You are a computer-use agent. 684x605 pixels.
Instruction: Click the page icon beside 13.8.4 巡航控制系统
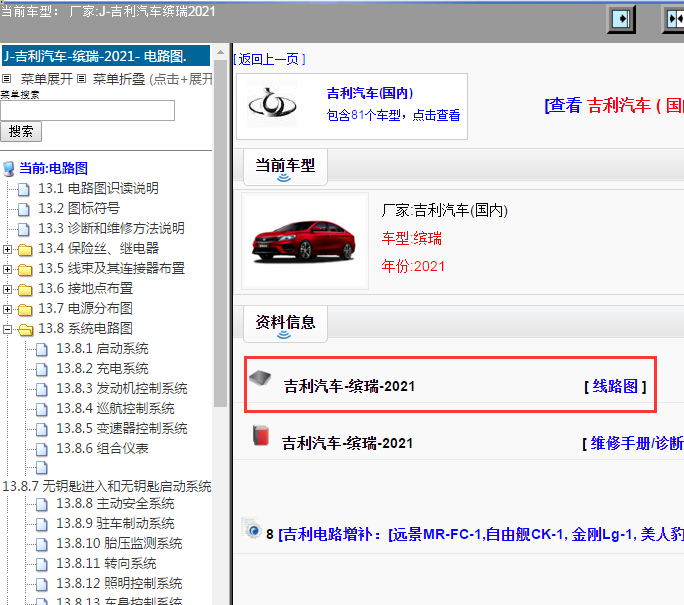(42, 410)
